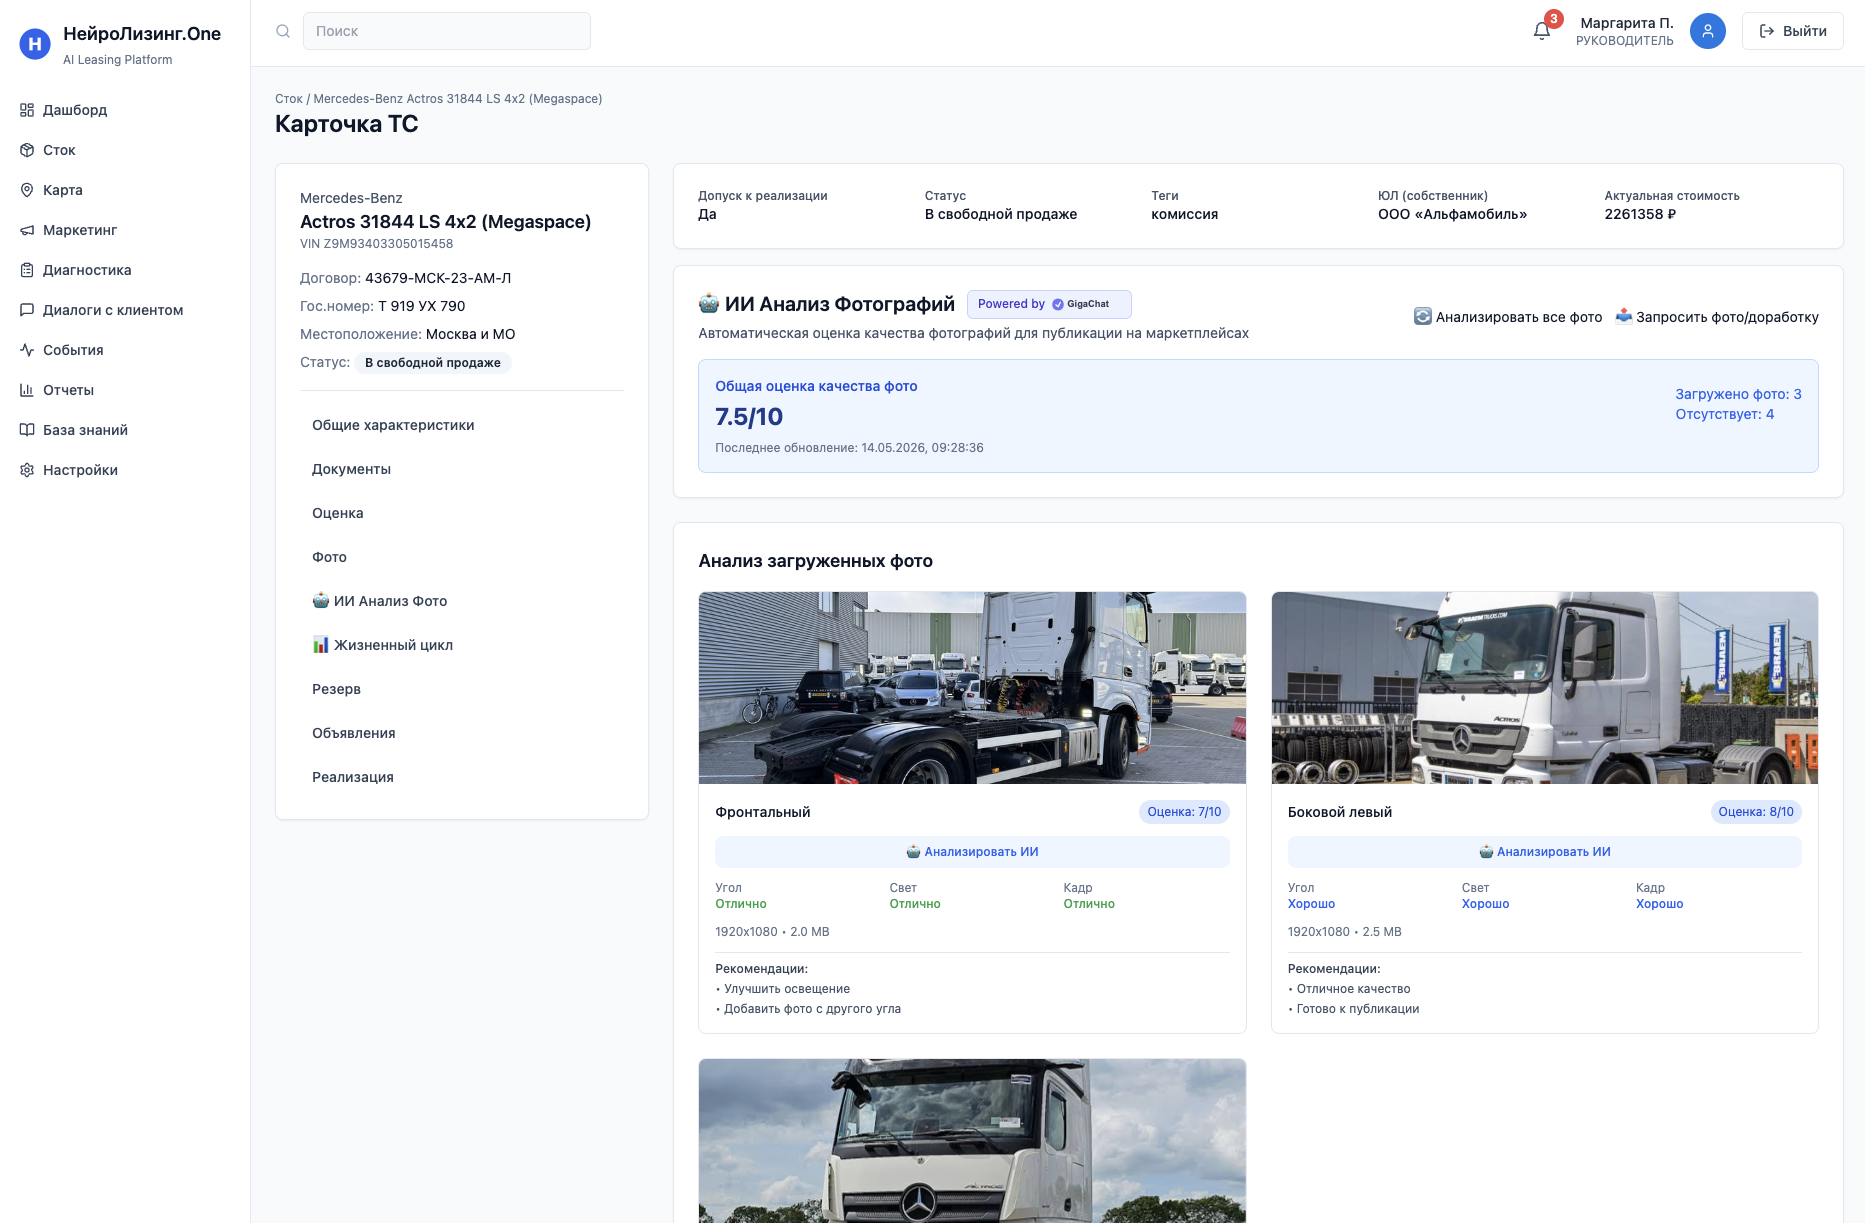Open Отчеты chart icon

click(27, 390)
